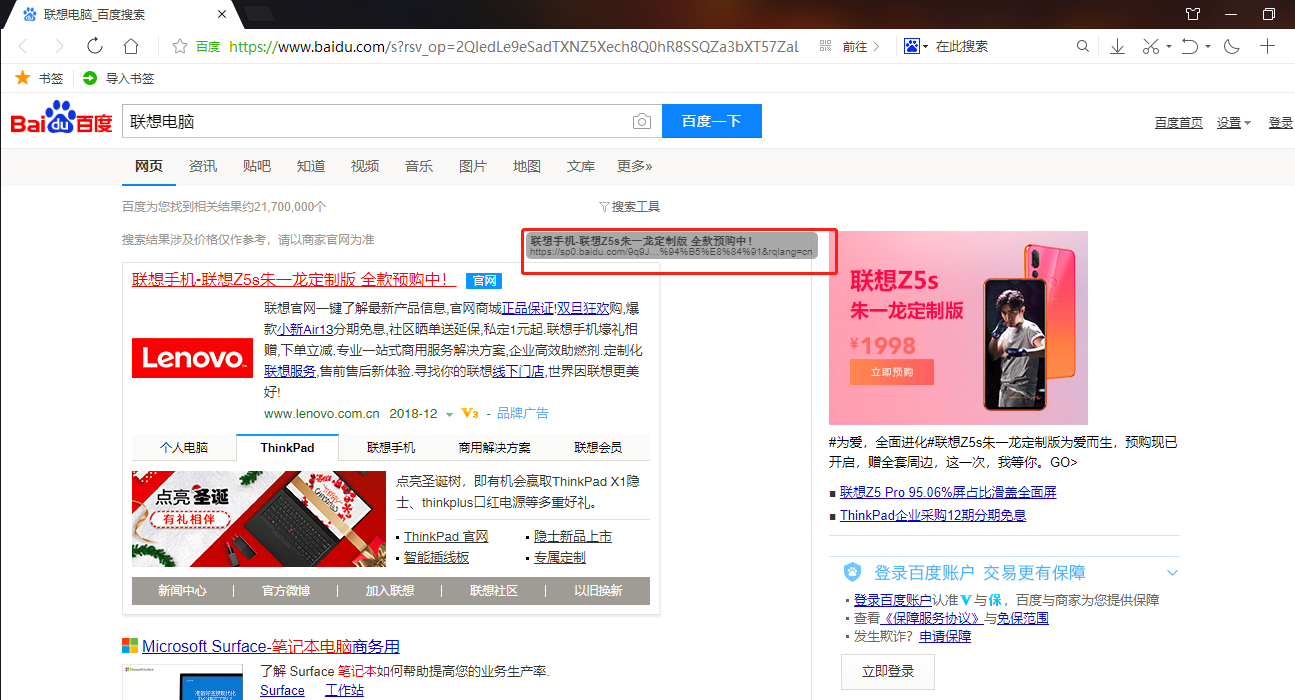
Task: Open the 品牌广告 link
Action: click(x=523, y=413)
